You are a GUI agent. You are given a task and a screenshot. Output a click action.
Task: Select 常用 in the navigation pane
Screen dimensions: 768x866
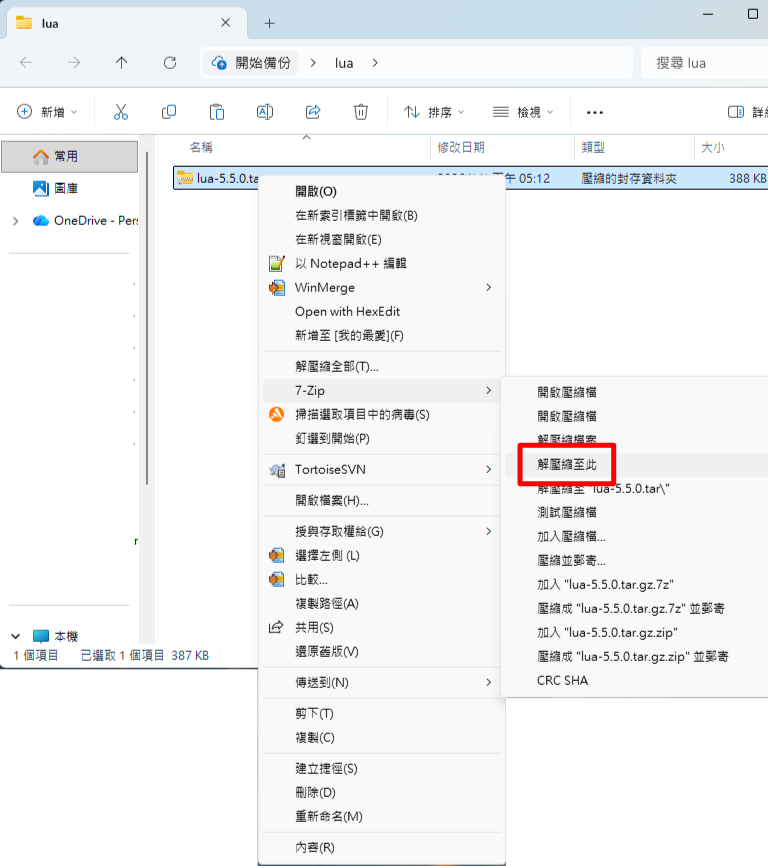[66, 157]
